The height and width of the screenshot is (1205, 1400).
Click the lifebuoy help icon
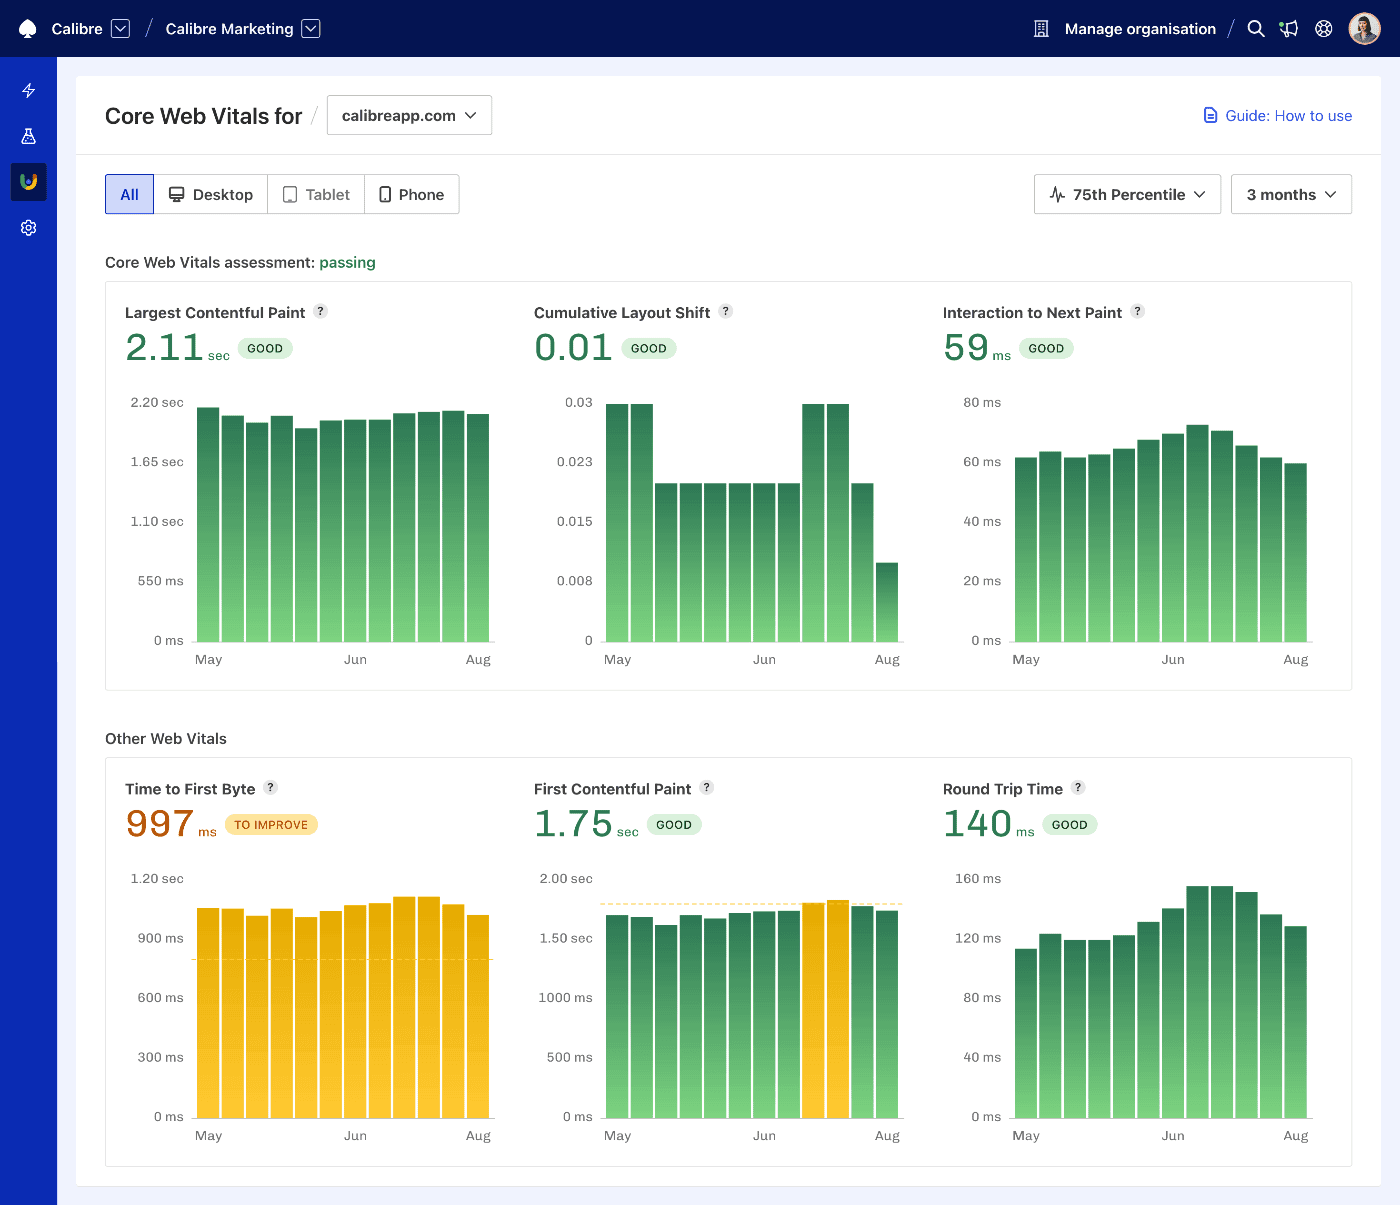tap(1324, 29)
